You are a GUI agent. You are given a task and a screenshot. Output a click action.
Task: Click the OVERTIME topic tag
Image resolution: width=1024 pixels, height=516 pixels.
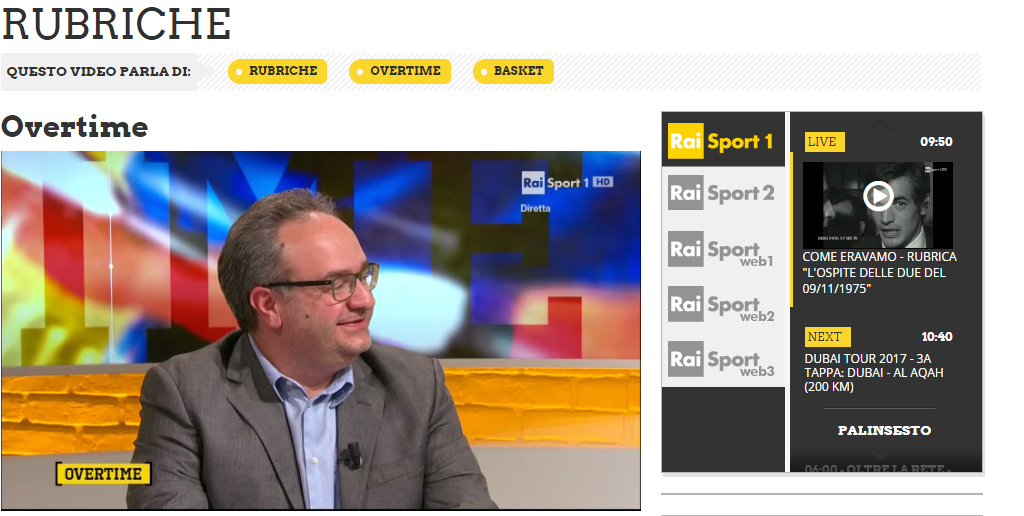(x=400, y=71)
